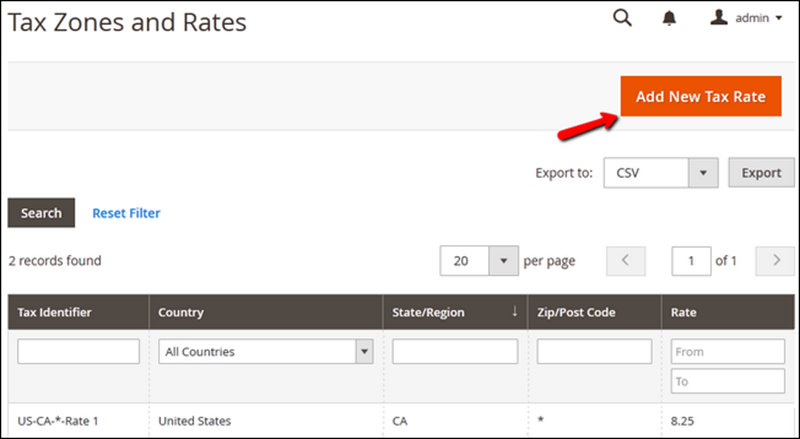Click the Rate From filter field
800x439 pixels.
727,352
